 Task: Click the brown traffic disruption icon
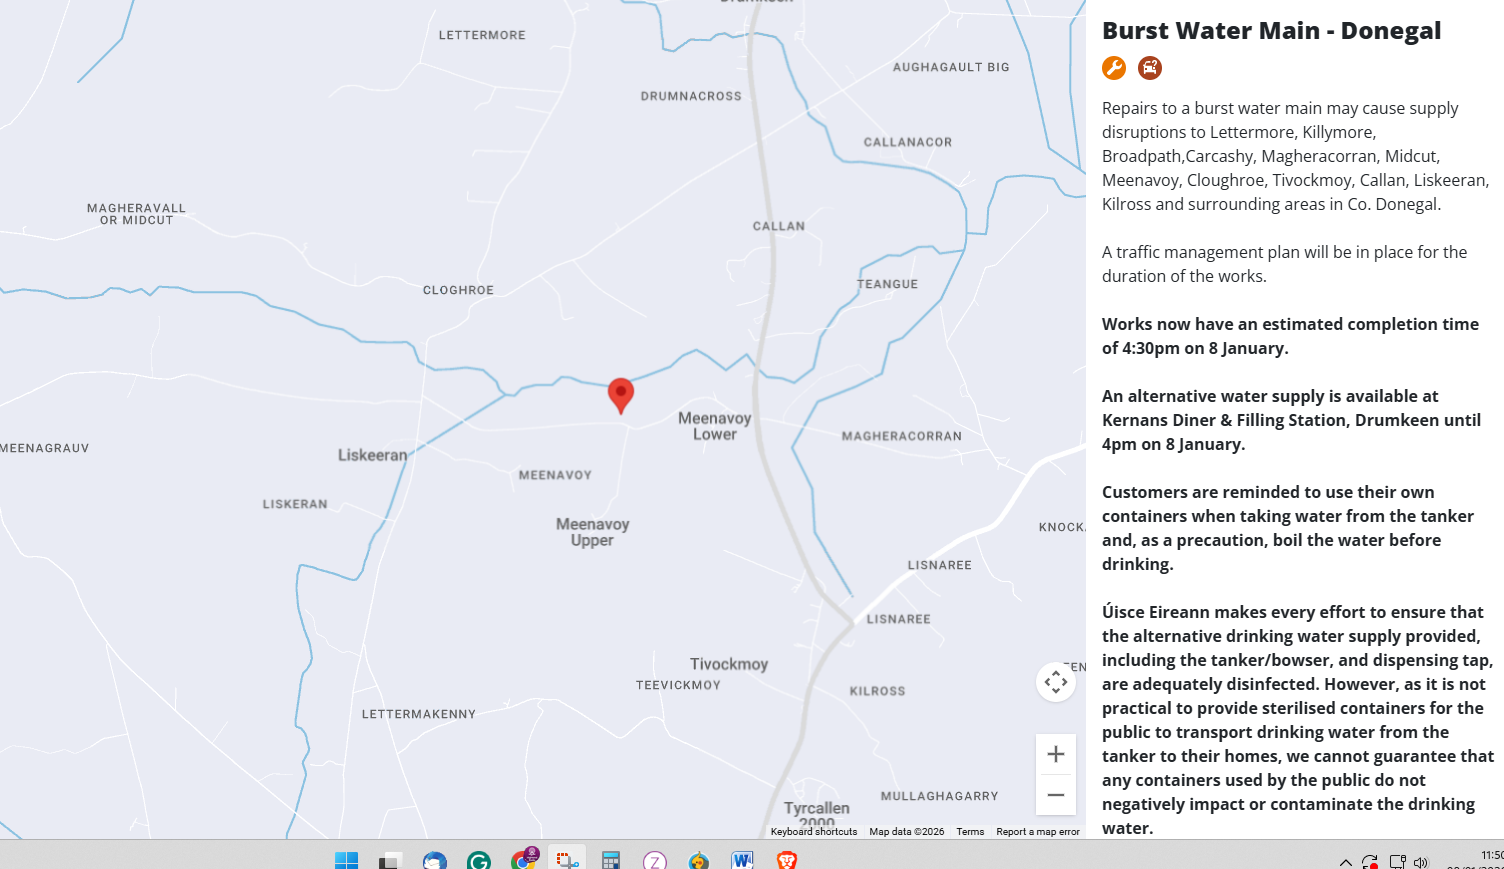[1150, 68]
